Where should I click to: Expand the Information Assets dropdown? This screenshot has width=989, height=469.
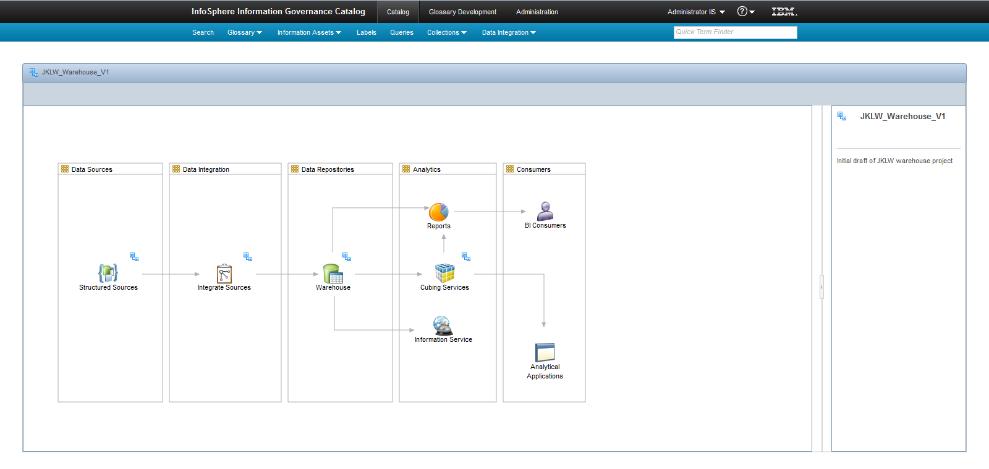pos(309,32)
